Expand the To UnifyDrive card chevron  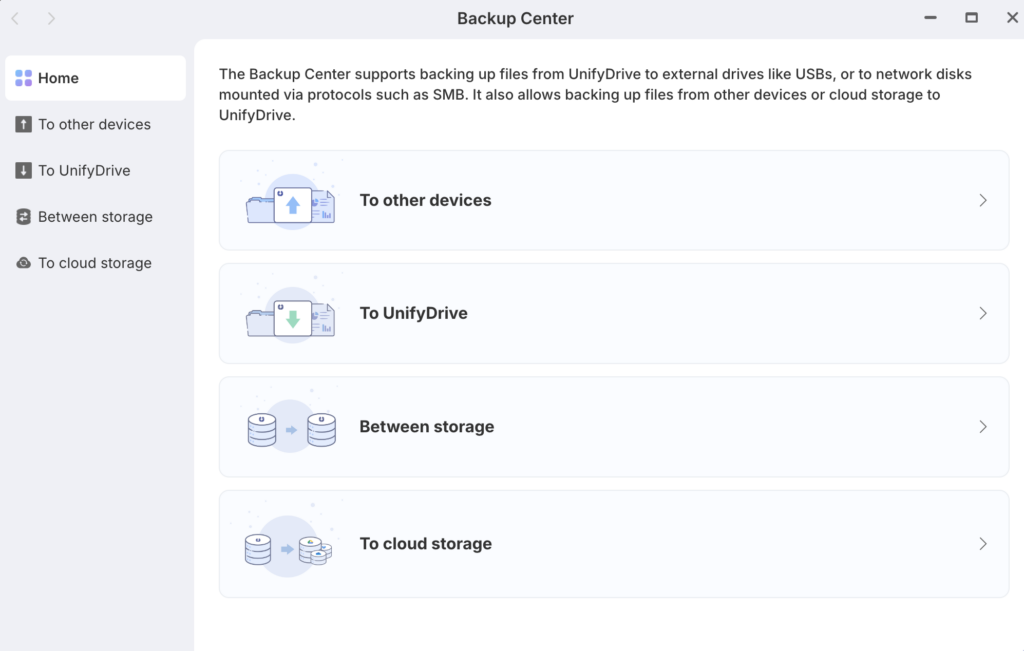(983, 313)
